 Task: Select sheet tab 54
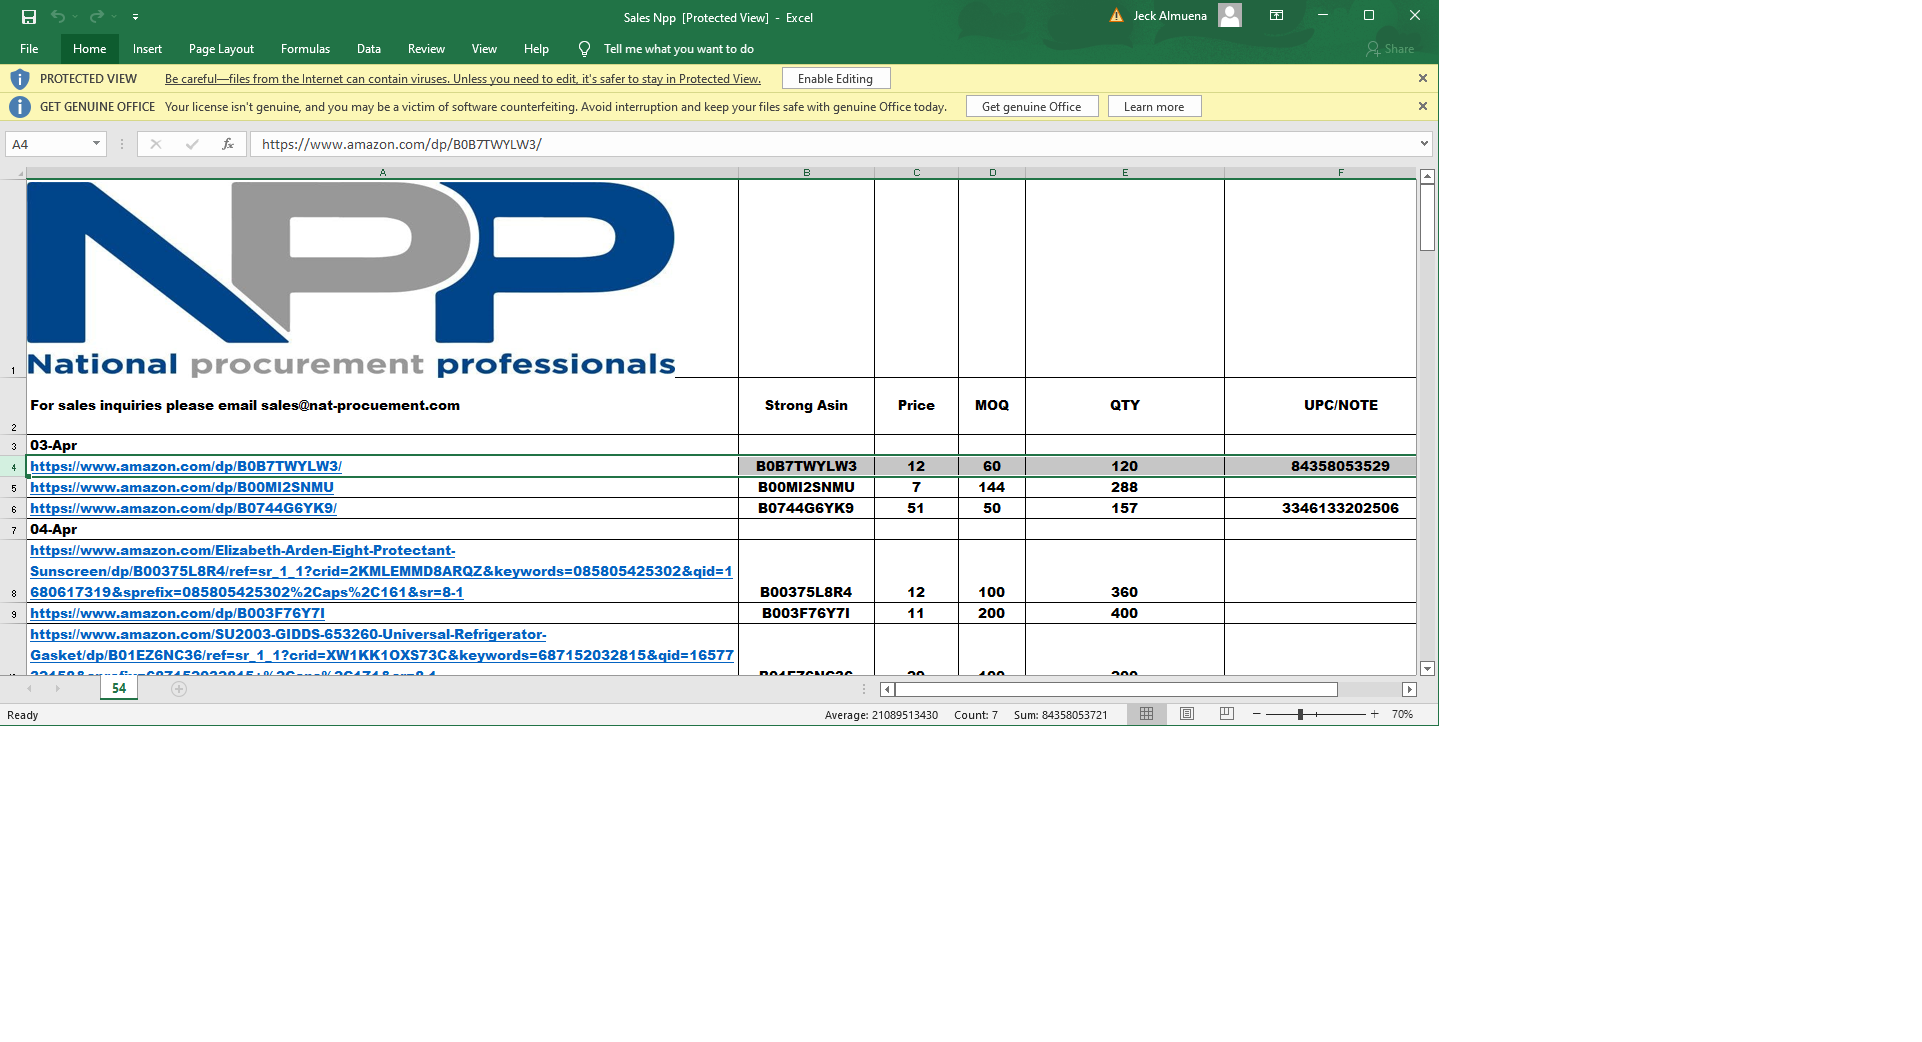pyautogui.click(x=119, y=689)
